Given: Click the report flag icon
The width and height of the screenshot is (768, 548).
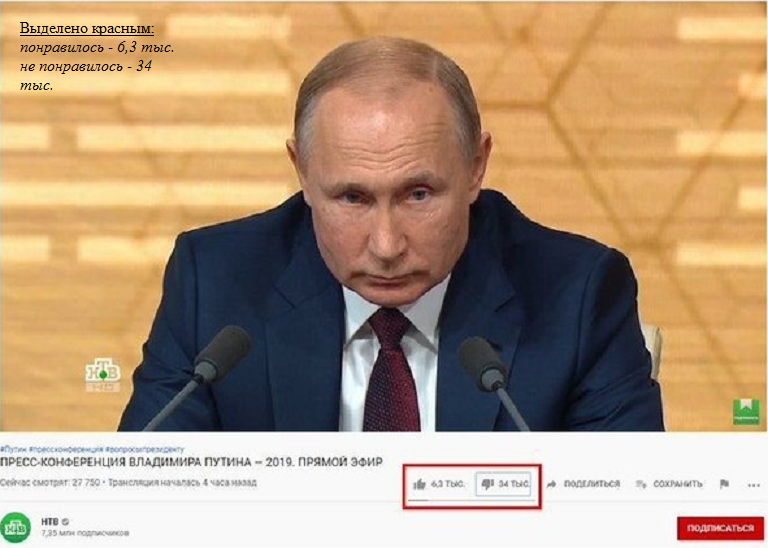Looking at the screenshot, I should click(x=724, y=484).
